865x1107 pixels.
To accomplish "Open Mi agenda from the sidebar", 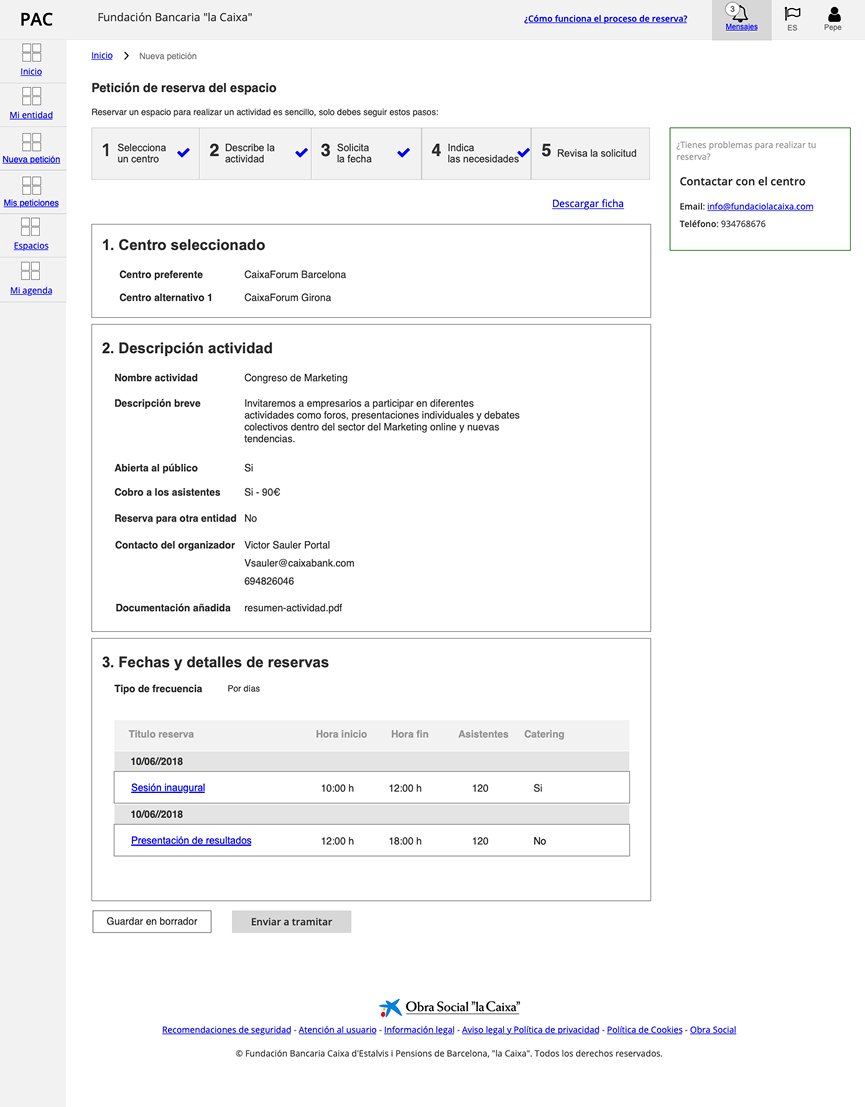I will point(31,281).
